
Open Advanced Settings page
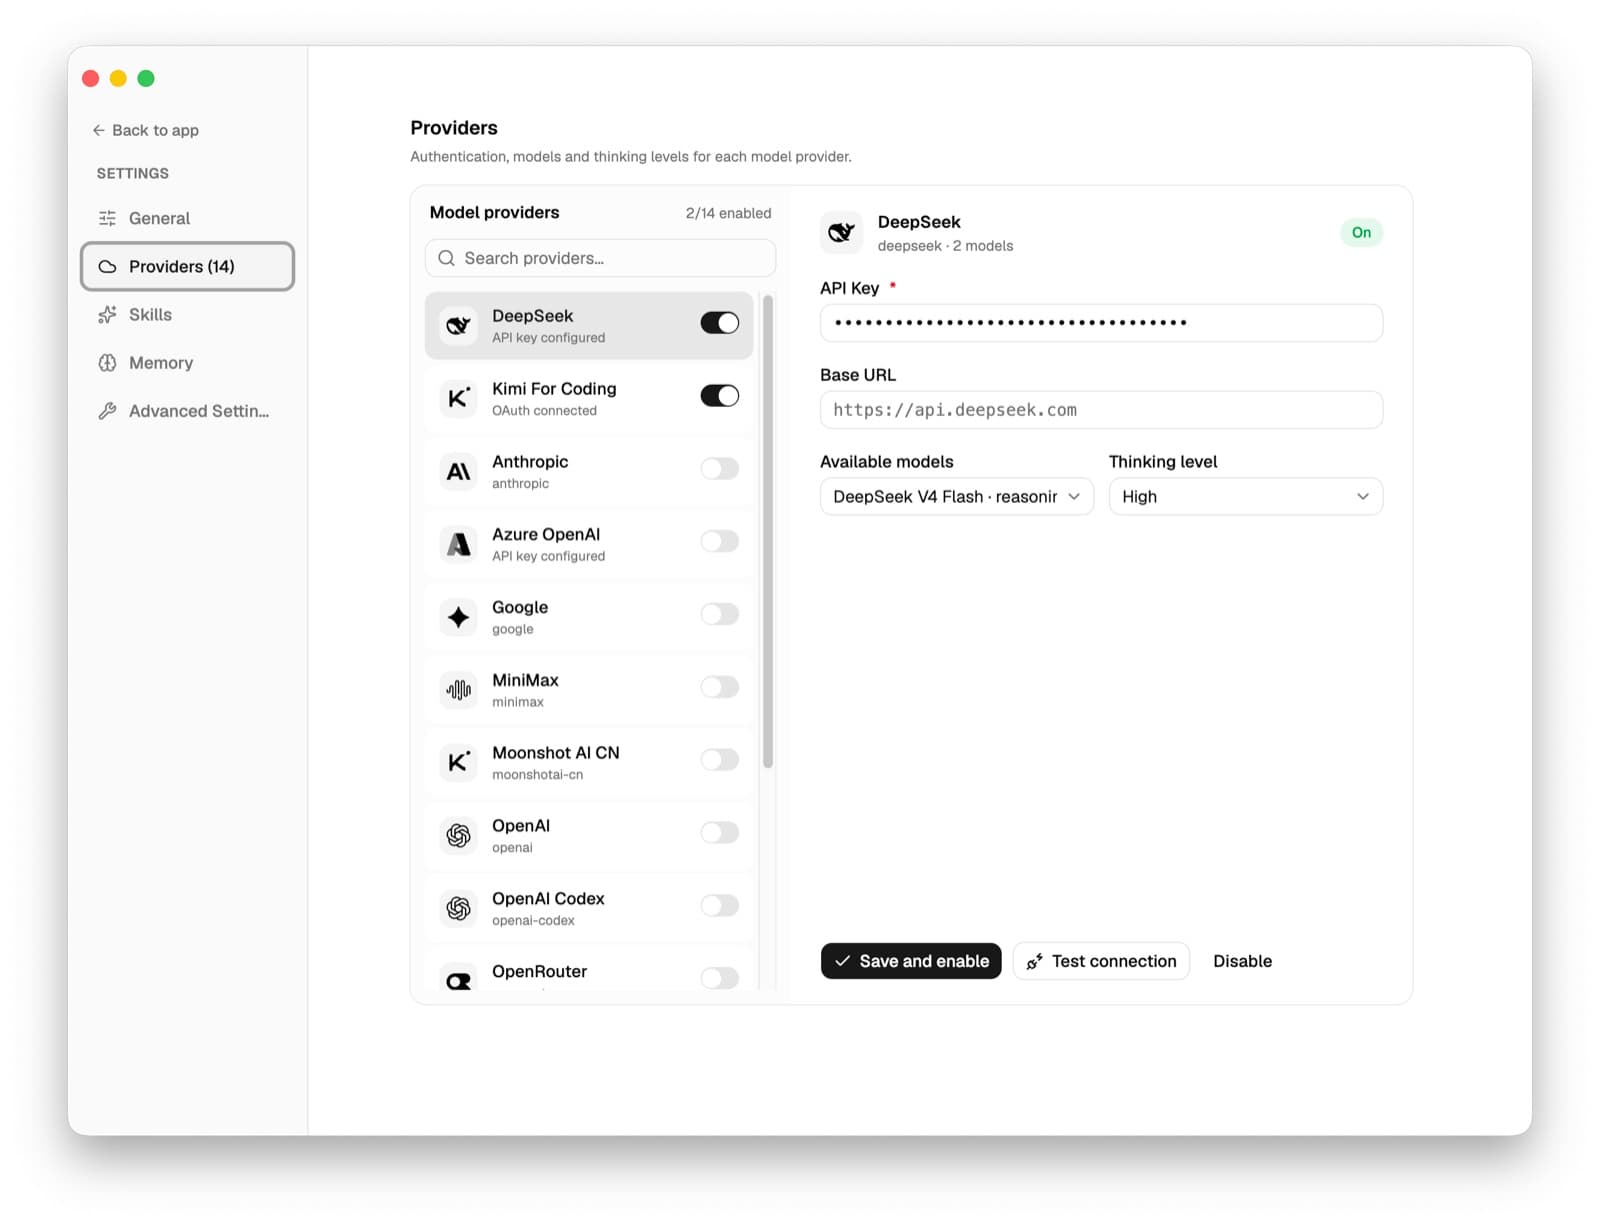(x=188, y=411)
